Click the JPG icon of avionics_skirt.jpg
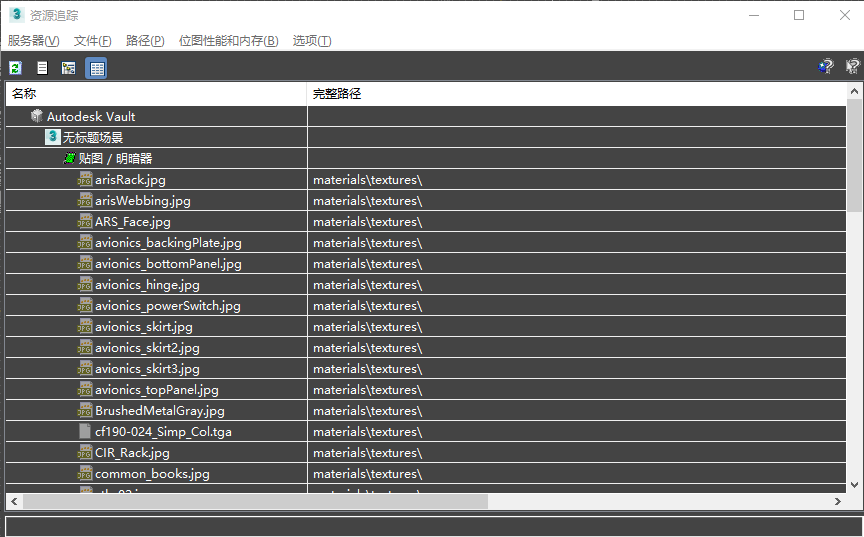The image size is (864, 537). (x=85, y=326)
